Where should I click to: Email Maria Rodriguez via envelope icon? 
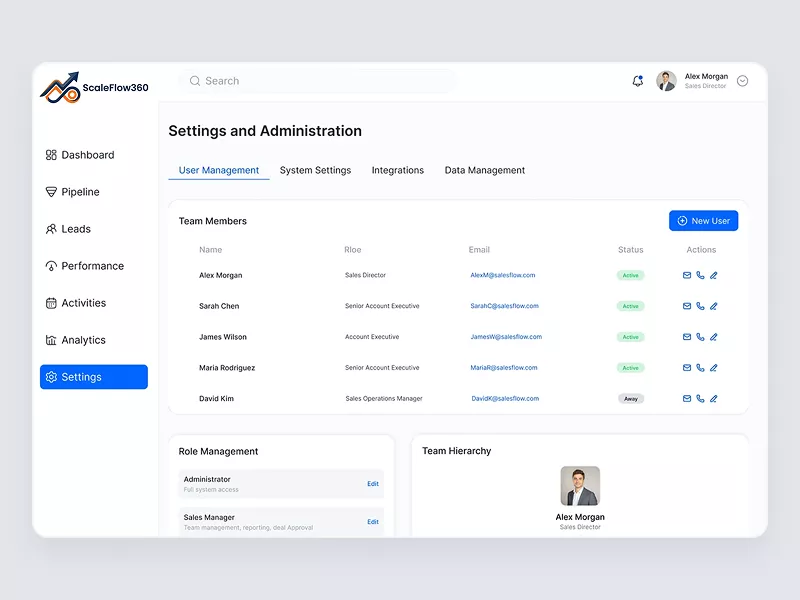click(687, 367)
